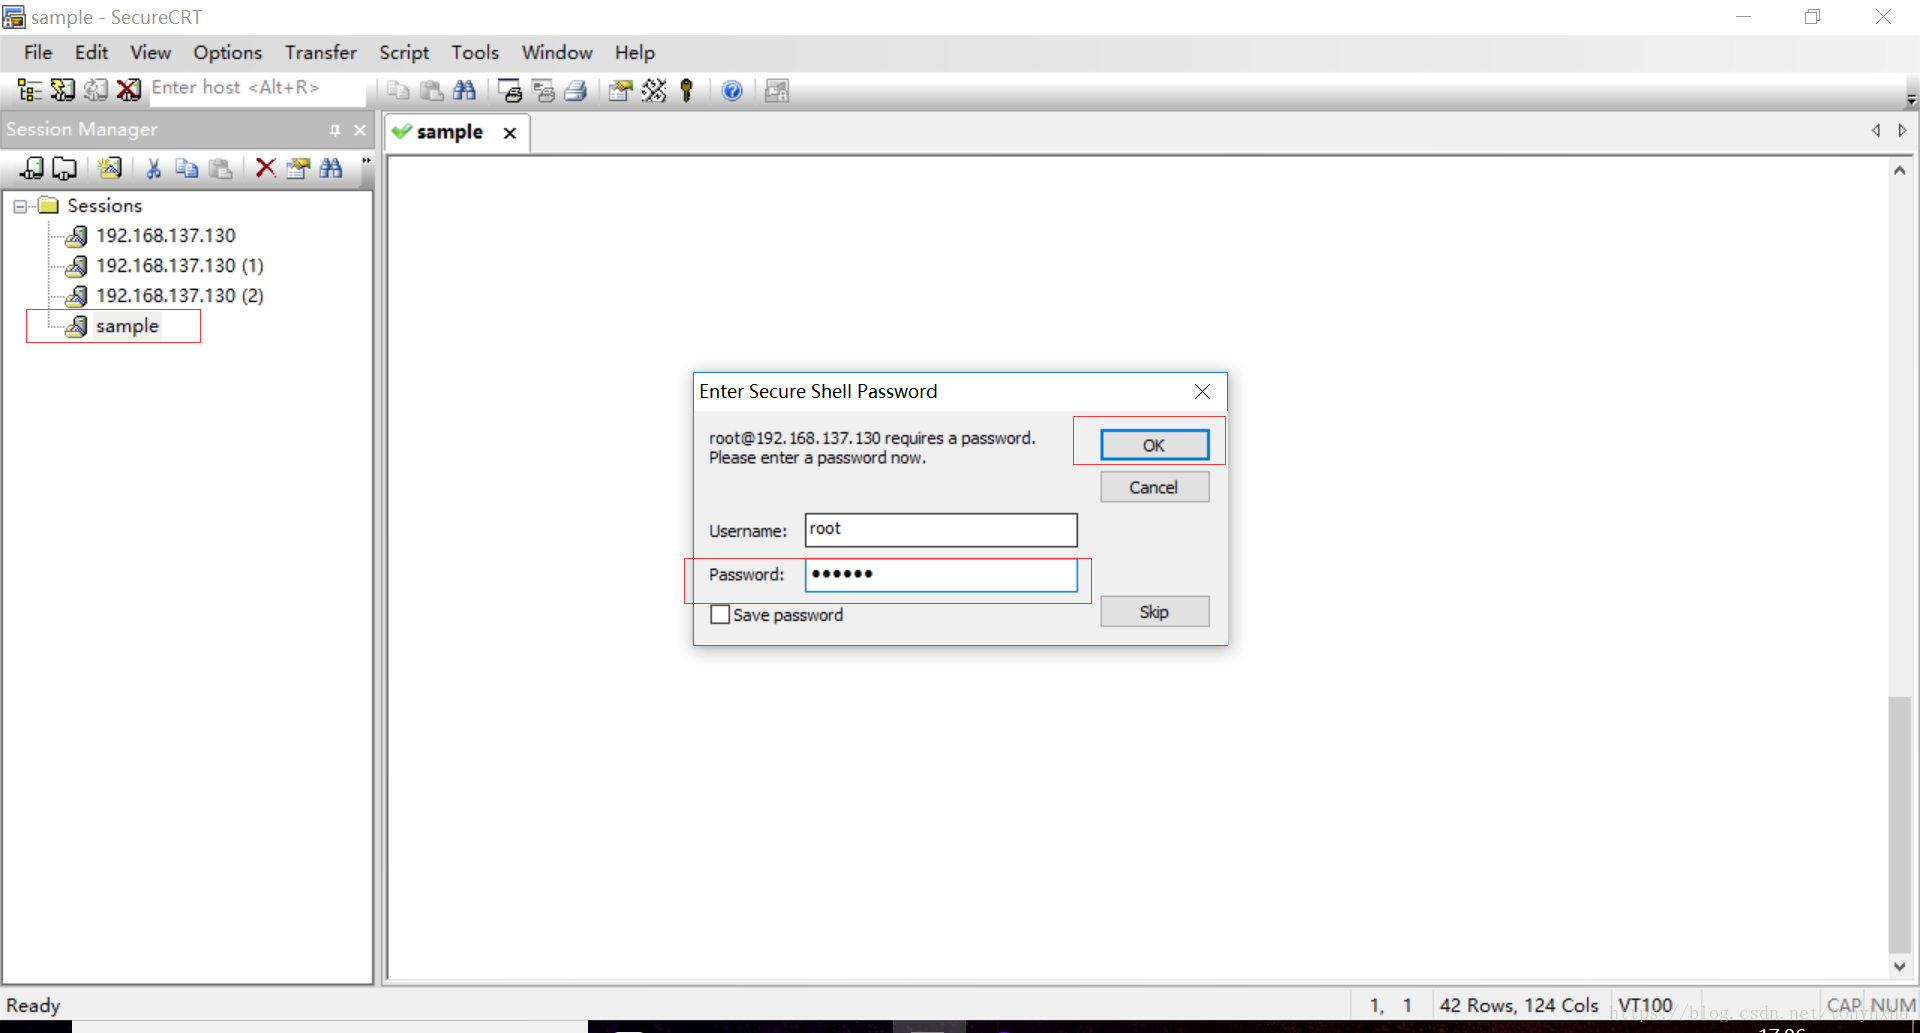Click the Reconnect toolbar icon
1920x1033 pixels.
(96, 90)
